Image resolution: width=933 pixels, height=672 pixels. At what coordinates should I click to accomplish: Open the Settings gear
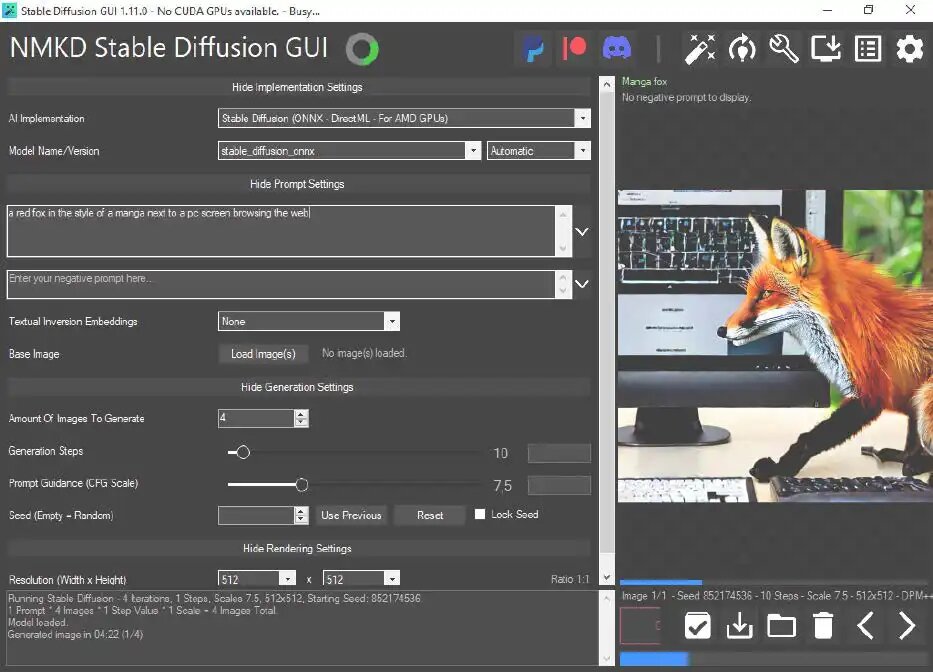(x=908, y=47)
